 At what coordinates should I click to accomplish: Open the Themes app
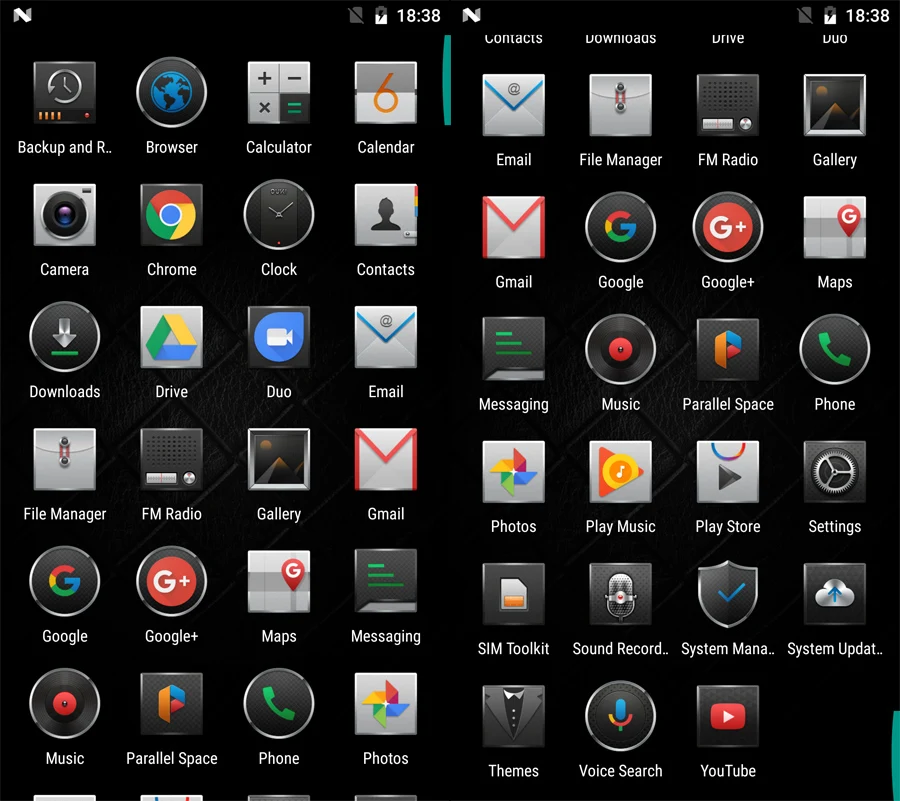click(x=513, y=716)
